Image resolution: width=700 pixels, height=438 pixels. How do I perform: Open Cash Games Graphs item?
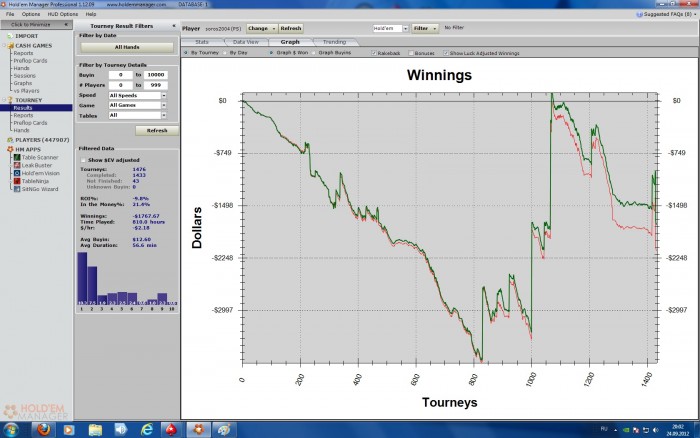coord(23,83)
